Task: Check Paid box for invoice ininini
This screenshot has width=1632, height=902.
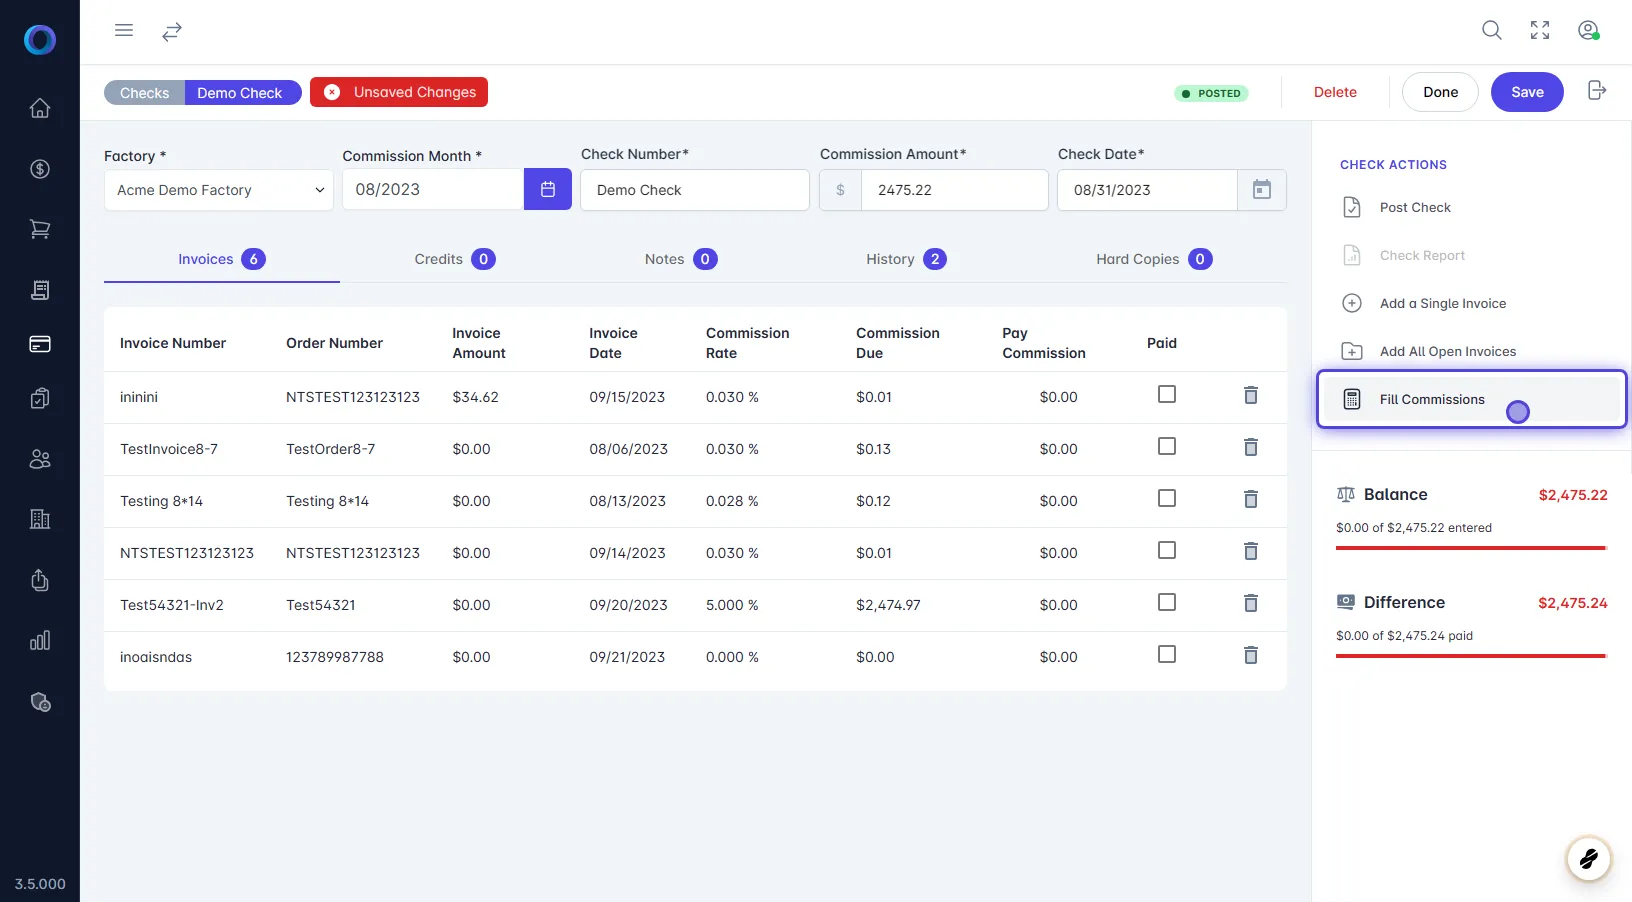Action: (1167, 394)
